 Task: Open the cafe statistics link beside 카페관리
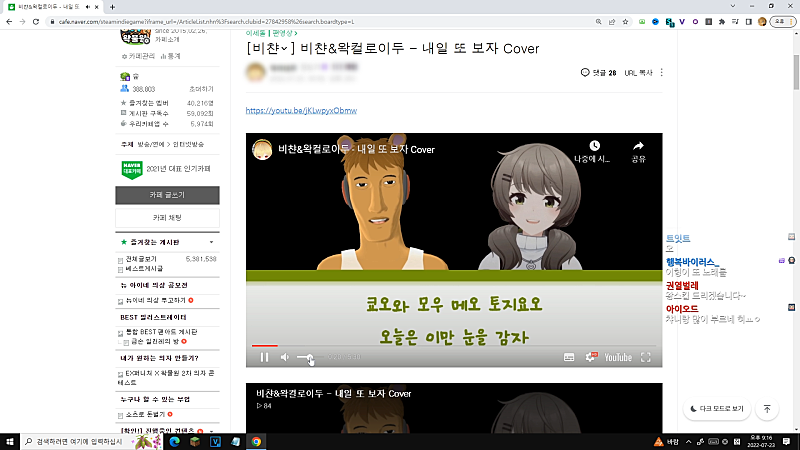click(170, 56)
